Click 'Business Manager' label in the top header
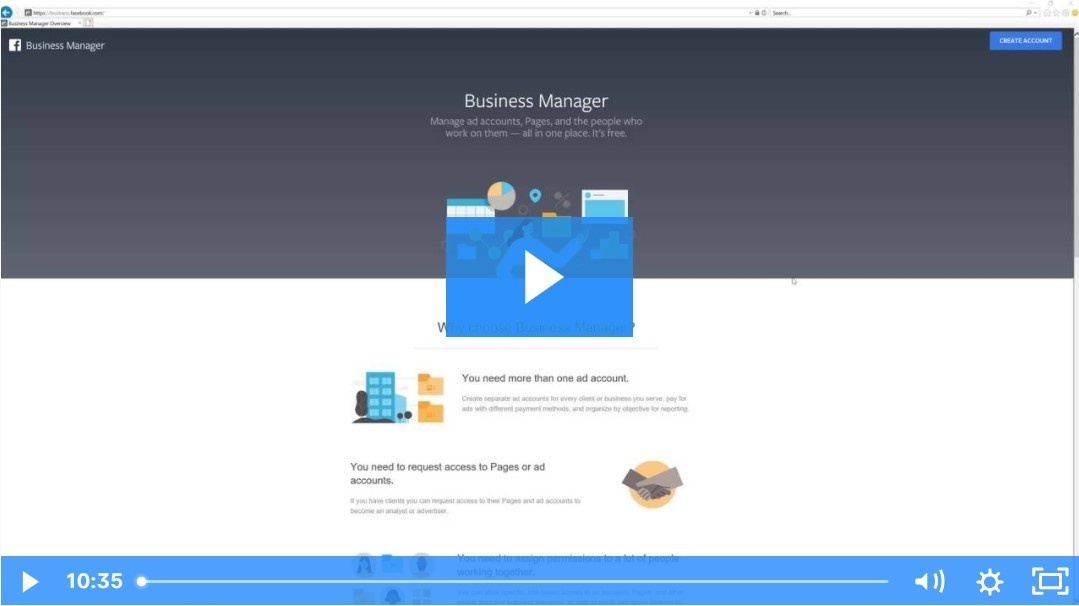This screenshot has height=606, width=1079. pos(65,45)
